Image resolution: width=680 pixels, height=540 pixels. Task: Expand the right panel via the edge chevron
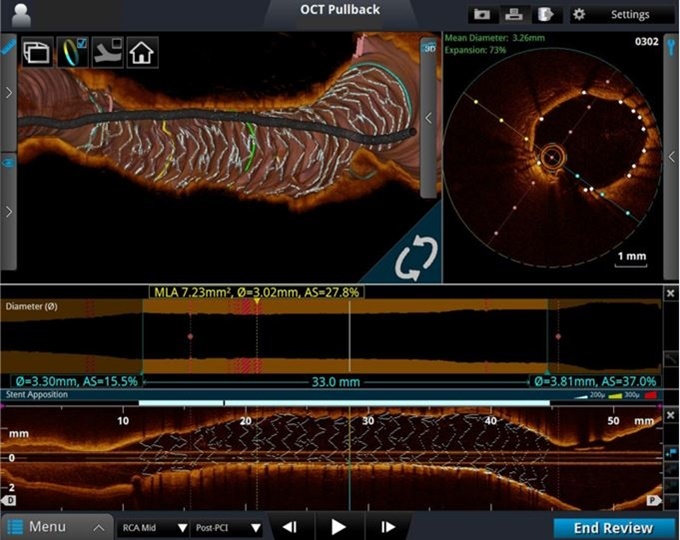pos(671,157)
